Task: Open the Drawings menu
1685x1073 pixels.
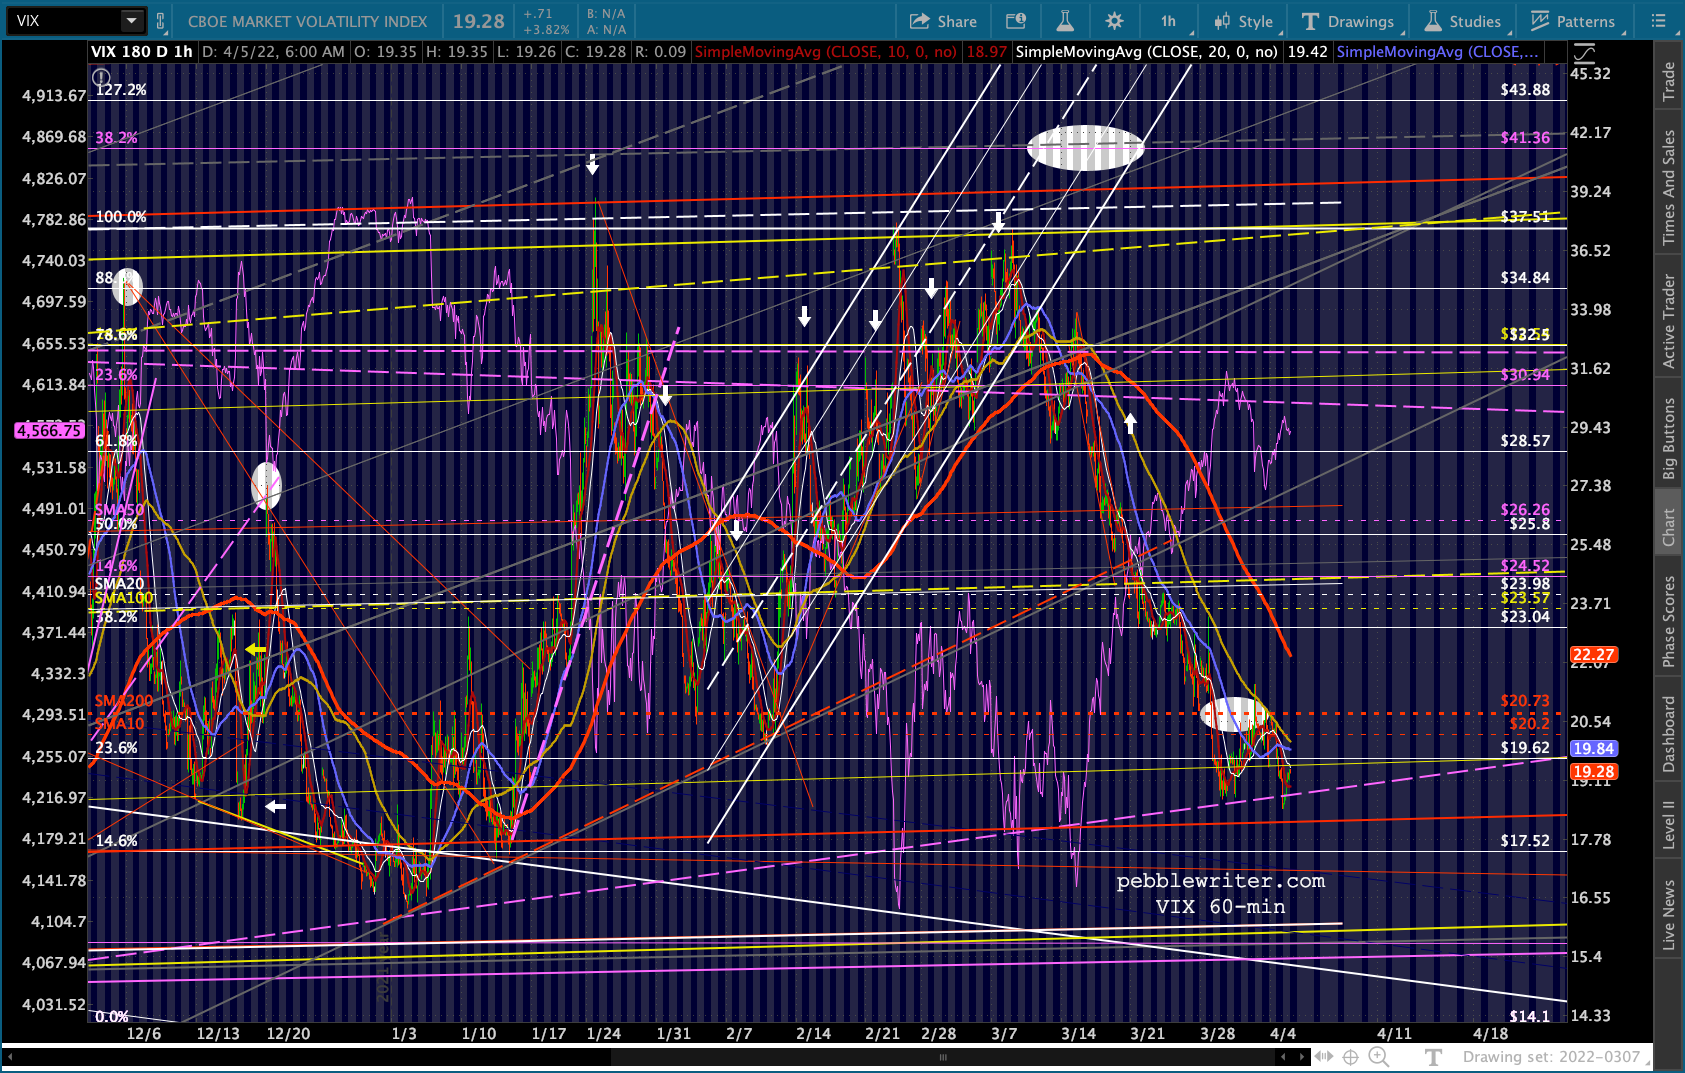Action: click(1348, 21)
